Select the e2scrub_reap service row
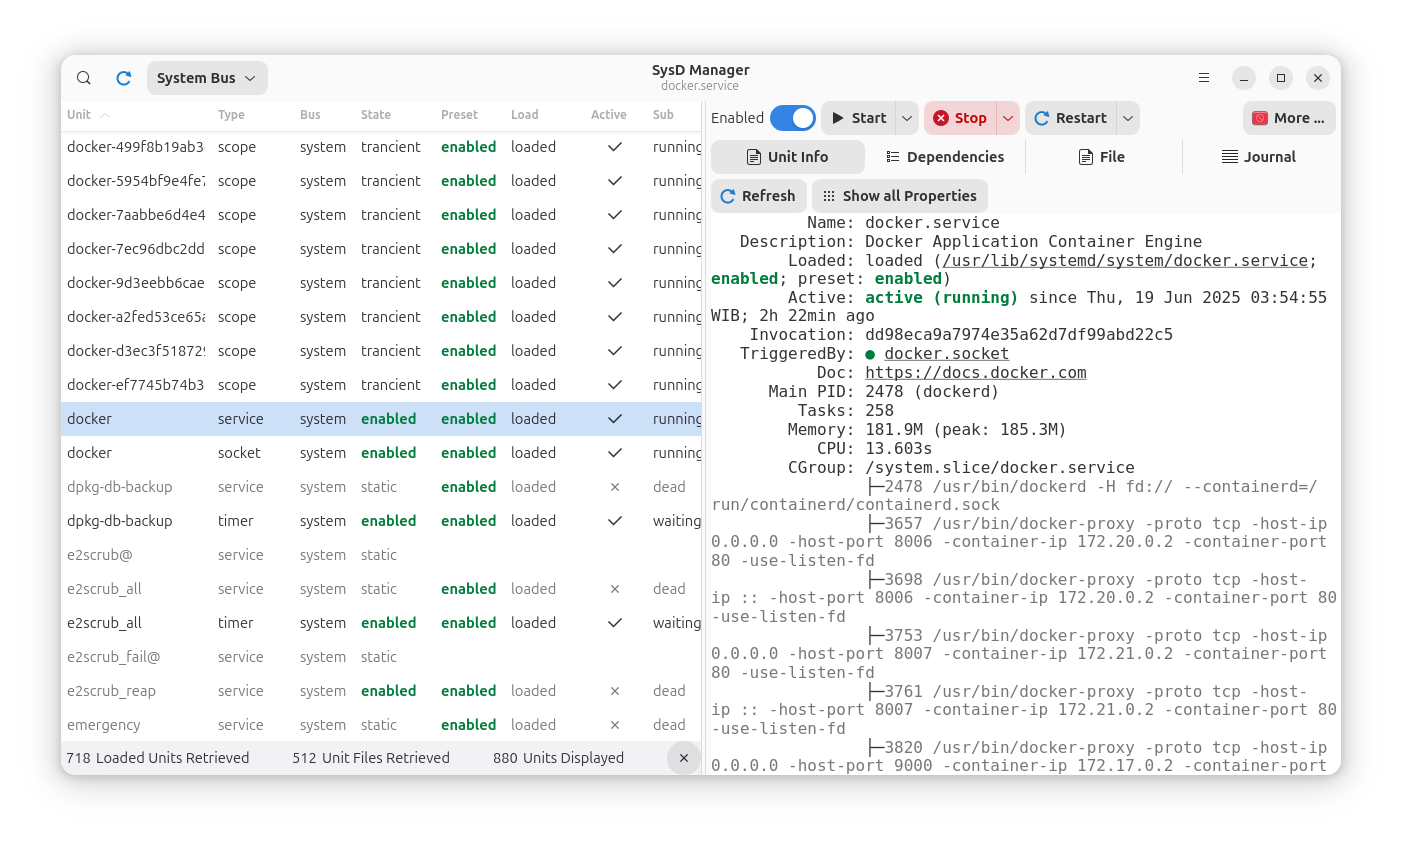The image size is (1402, 842). coord(381,691)
